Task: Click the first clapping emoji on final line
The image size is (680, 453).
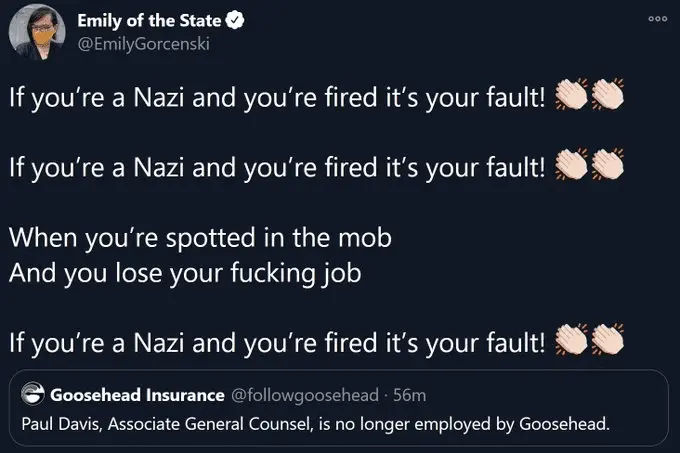Action: click(571, 342)
